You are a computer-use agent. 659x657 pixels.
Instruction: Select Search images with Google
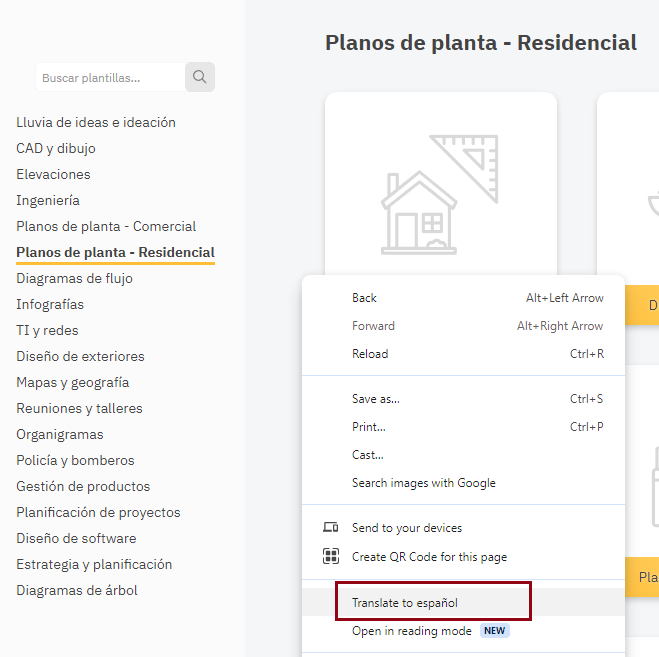tap(423, 483)
